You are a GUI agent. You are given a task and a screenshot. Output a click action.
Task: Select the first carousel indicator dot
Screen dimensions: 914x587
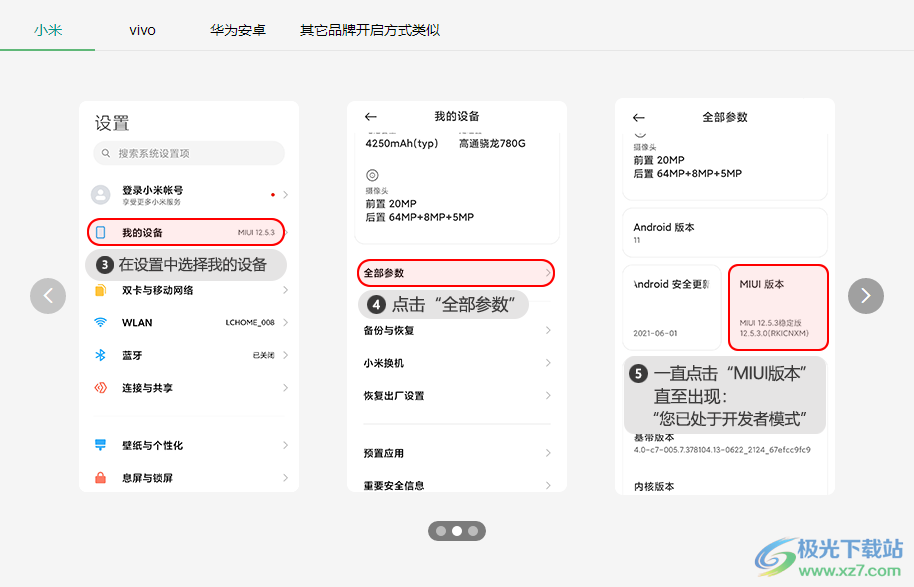coord(441,531)
